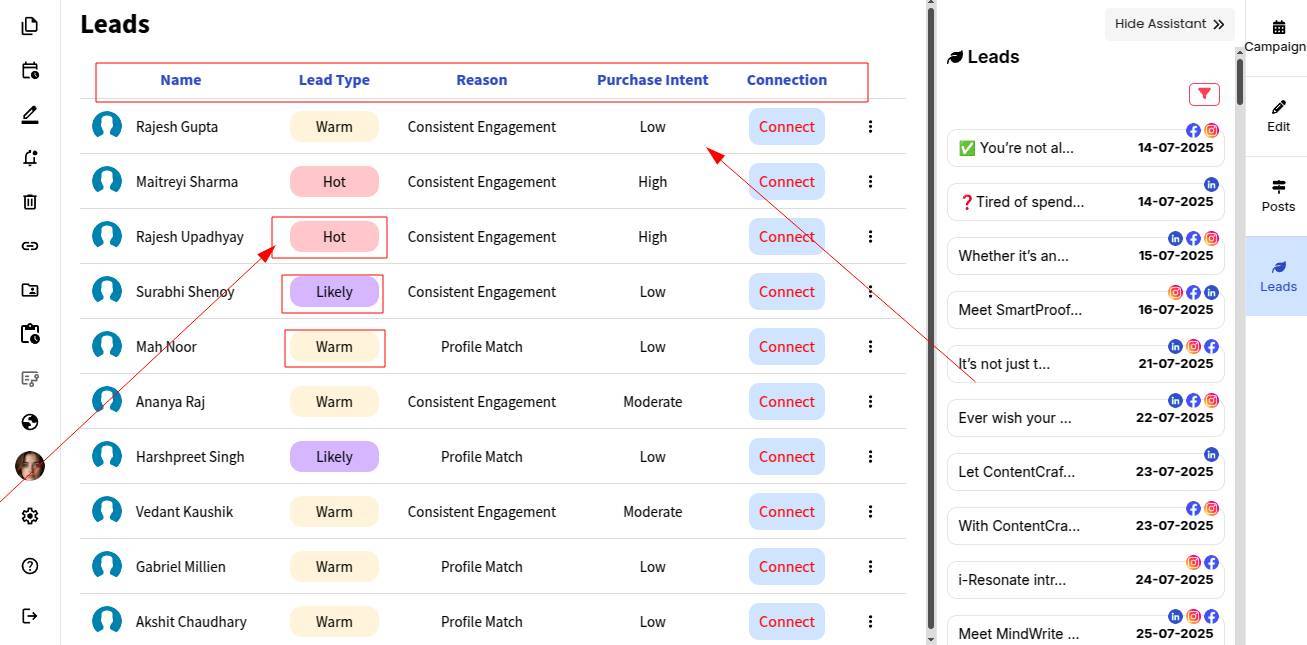Open three-dot menu for Rajesh Gupta

coord(870,127)
